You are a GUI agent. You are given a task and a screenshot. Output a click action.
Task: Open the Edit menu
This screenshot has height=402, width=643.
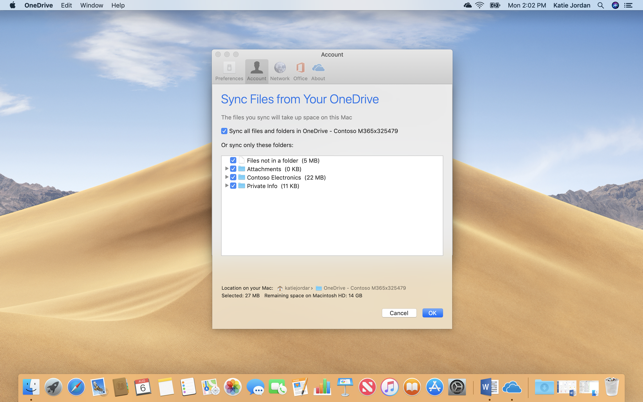tap(66, 5)
